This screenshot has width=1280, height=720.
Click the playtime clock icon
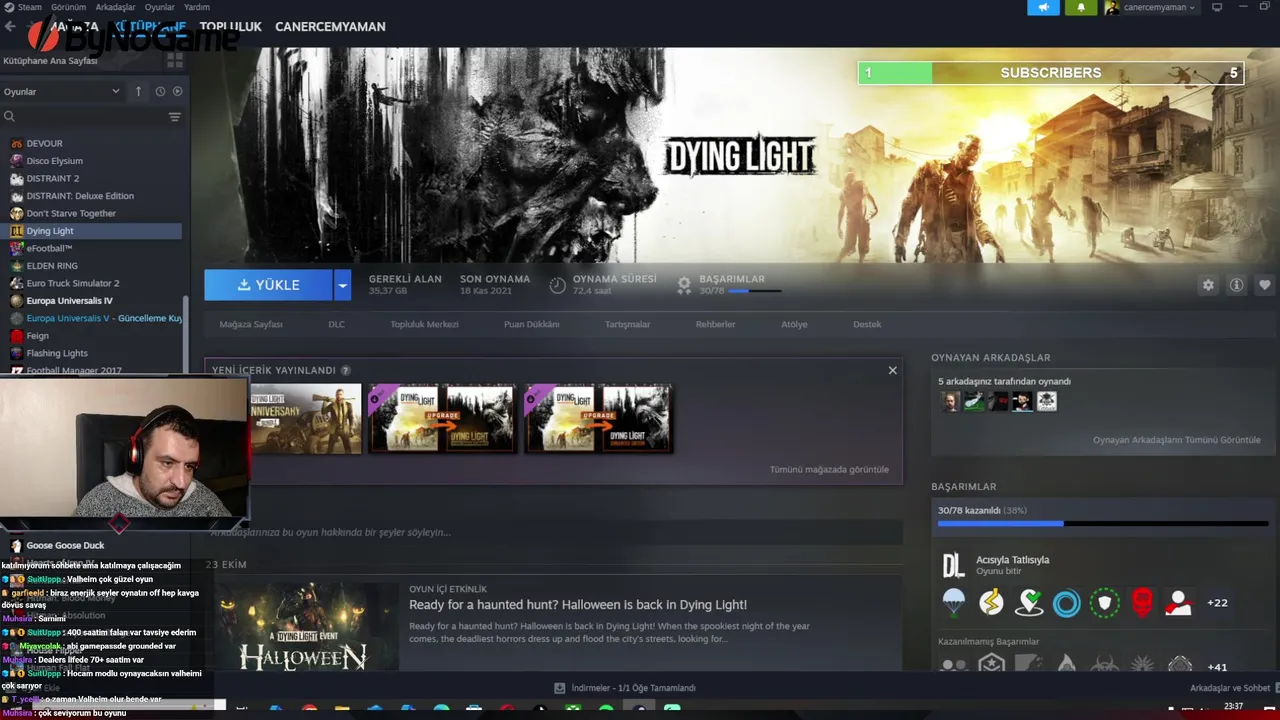click(x=558, y=285)
